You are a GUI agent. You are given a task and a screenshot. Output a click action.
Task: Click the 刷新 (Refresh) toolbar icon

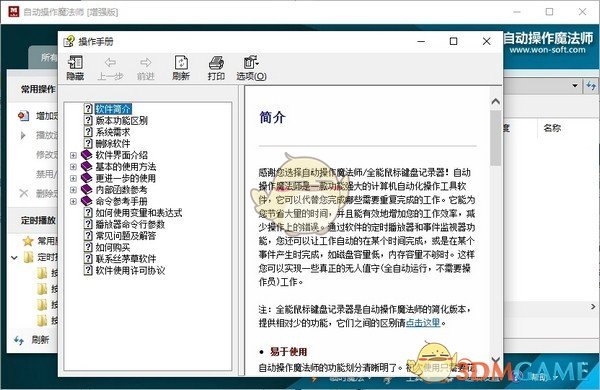[x=181, y=62]
